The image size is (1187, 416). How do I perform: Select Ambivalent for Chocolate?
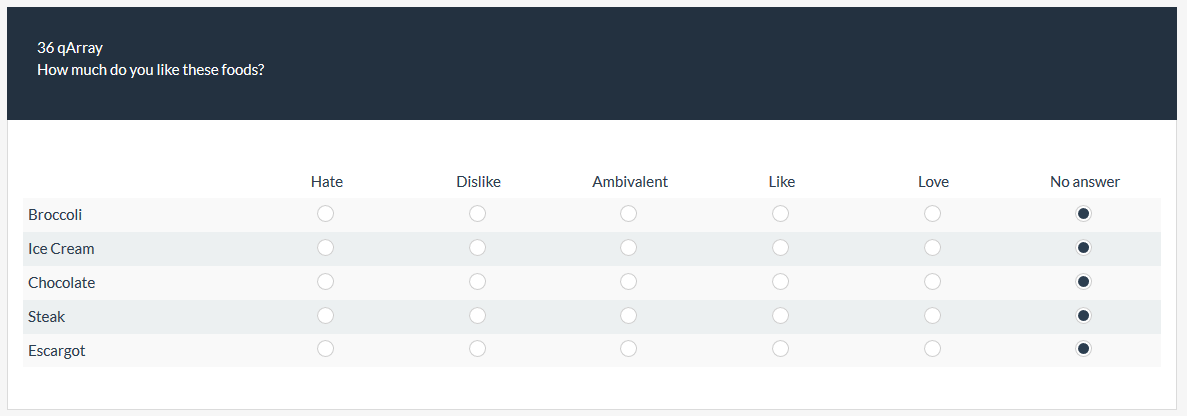coord(628,282)
